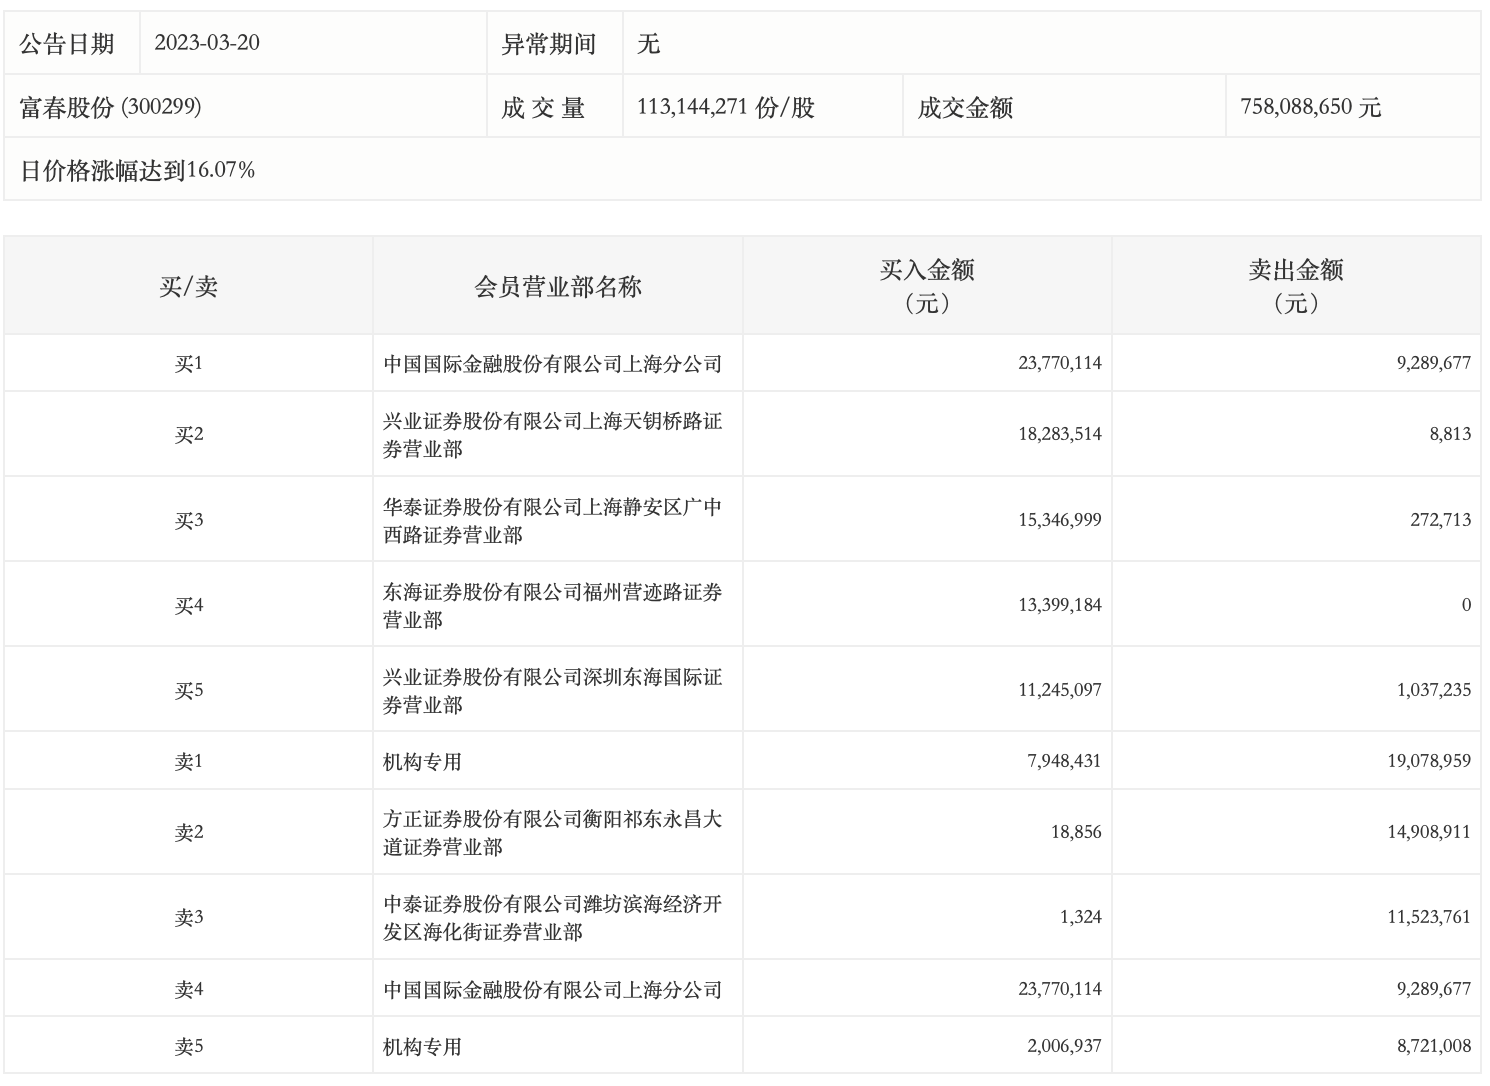Click the buy amount 18,283,514
This screenshot has height=1086, width=1490.
pyautogui.click(x=1059, y=434)
